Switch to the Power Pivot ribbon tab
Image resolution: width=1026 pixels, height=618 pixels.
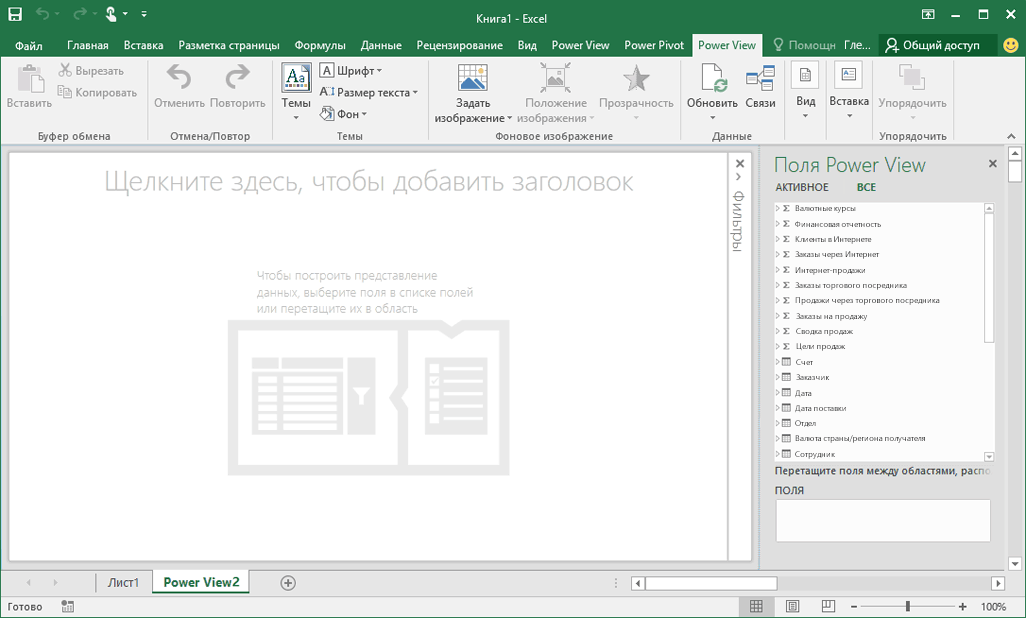click(x=654, y=45)
